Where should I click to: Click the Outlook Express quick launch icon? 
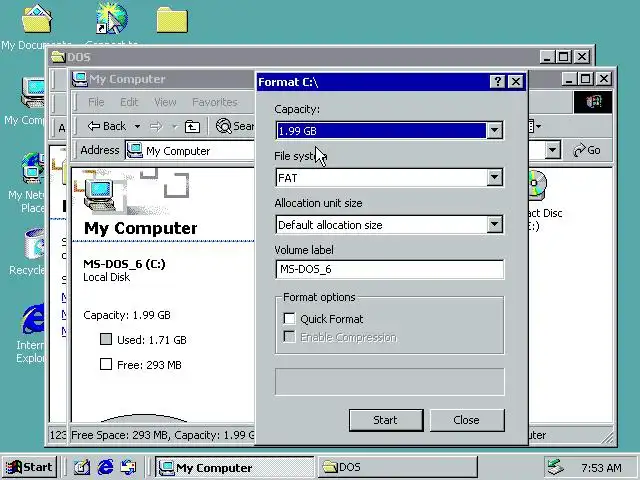pyautogui.click(x=129, y=467)
